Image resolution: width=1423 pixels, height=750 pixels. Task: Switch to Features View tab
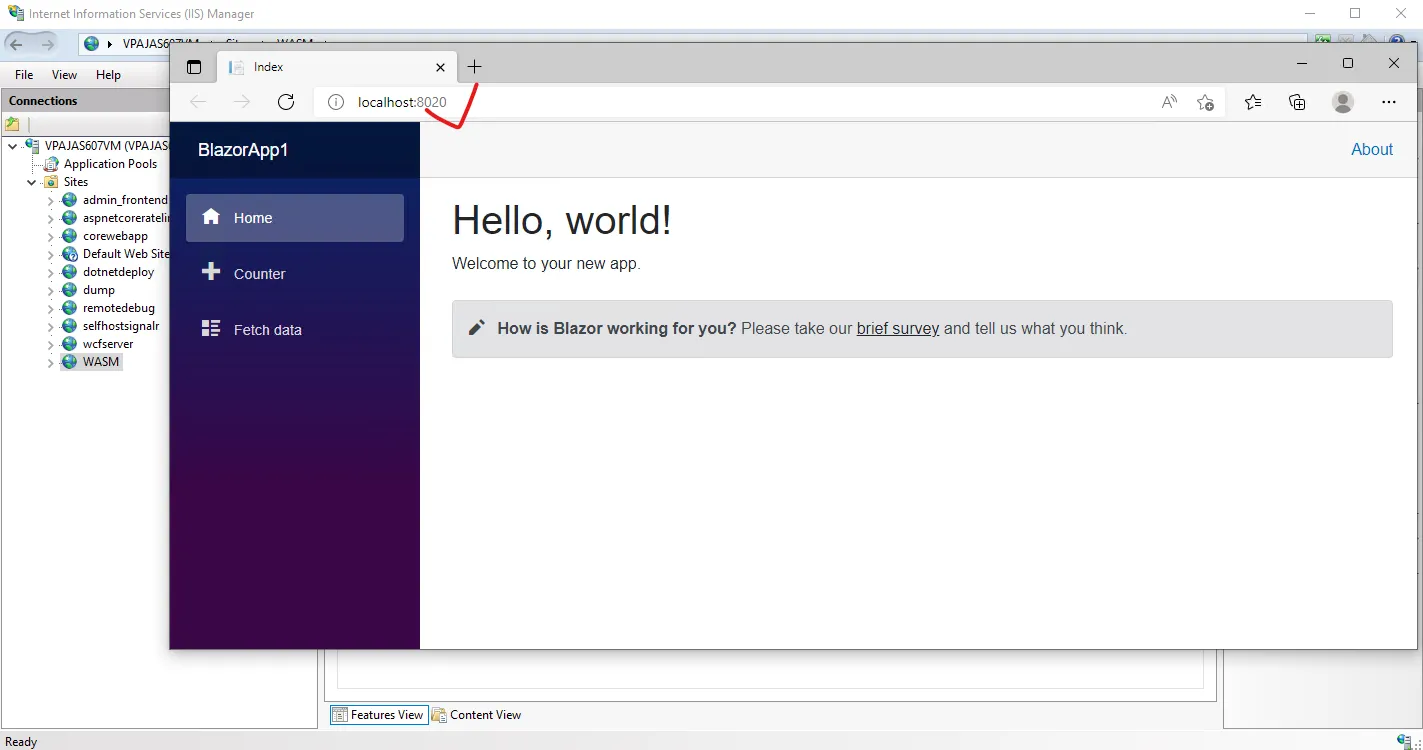point(378,715)
